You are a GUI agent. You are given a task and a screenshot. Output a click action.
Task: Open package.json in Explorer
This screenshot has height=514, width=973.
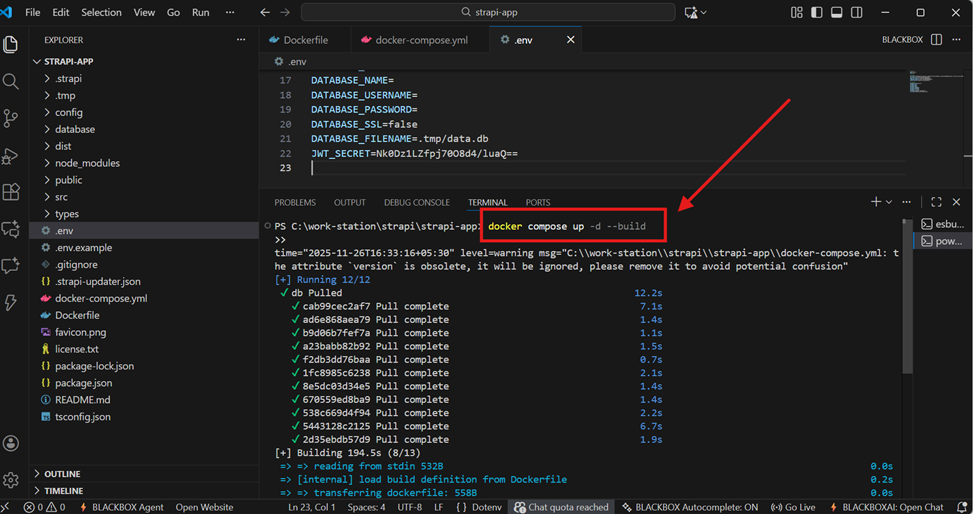click(144, 383)
